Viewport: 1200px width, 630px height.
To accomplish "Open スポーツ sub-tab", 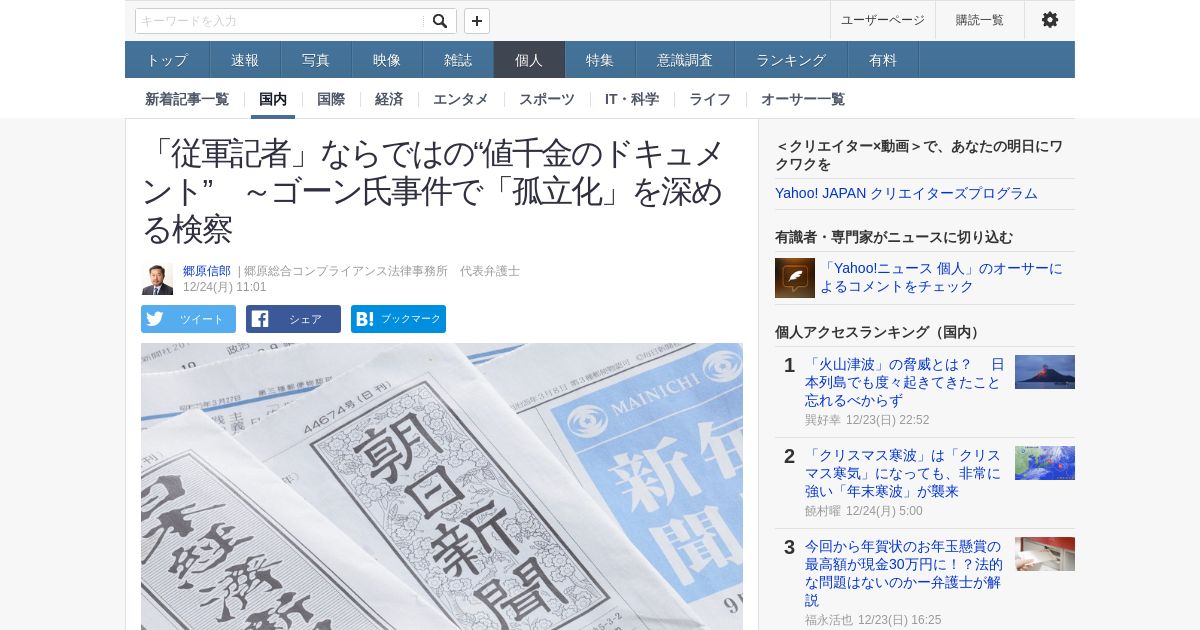I will click(547, 99).
